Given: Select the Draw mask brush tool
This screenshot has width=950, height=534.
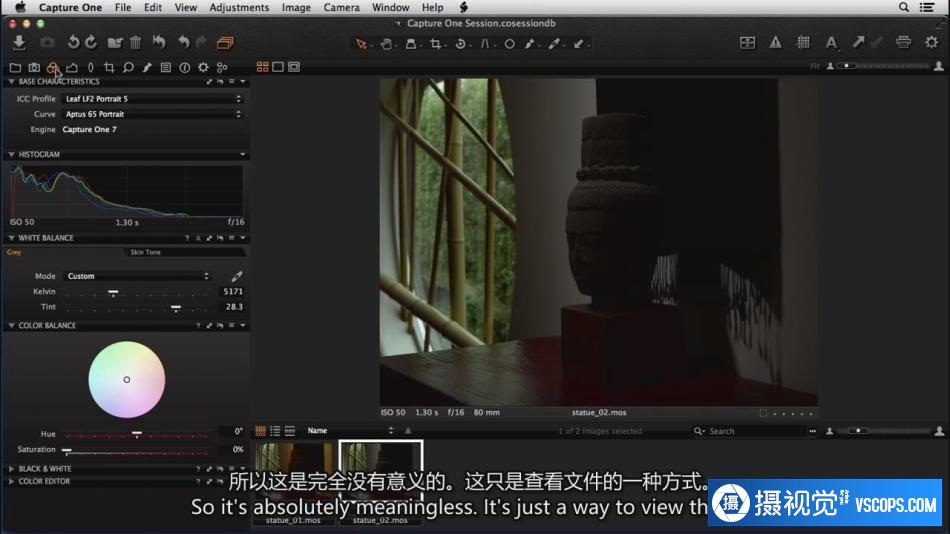Looking at the screenshot, I should click(x=530, y=44).
